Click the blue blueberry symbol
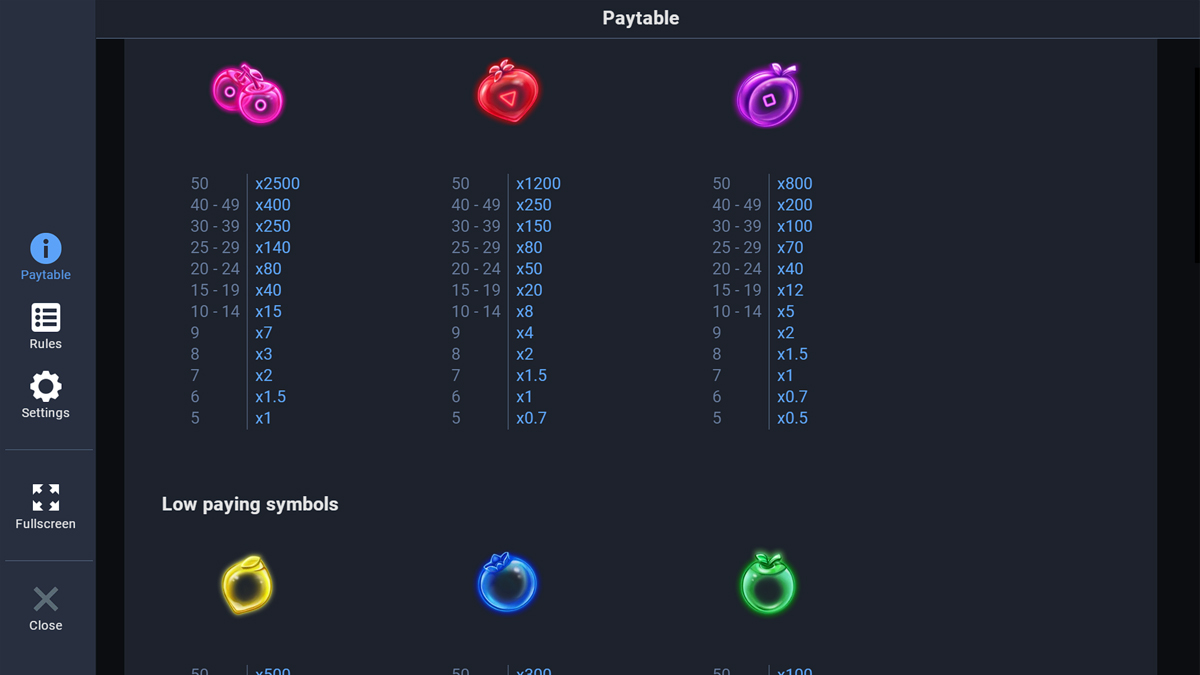1200x675 pixels. point(507,582)
